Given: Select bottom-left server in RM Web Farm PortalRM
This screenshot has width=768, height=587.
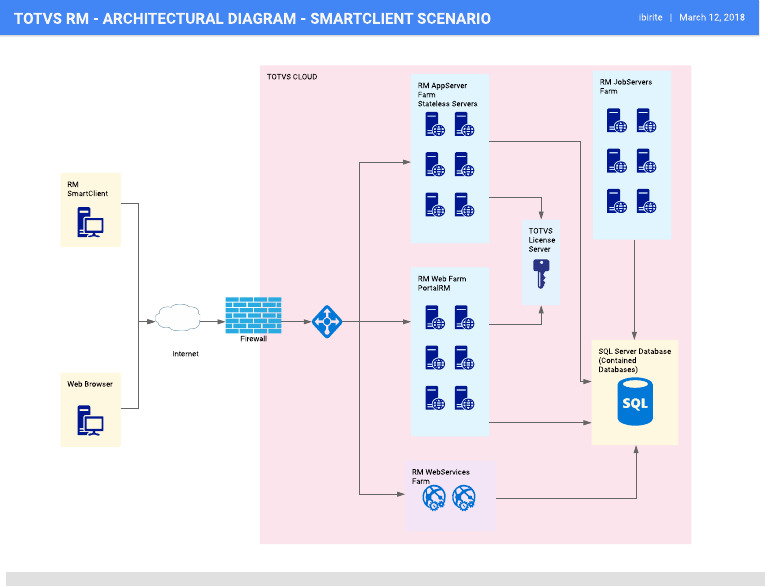Looking at the screenshot, I should tap(435, 398).
